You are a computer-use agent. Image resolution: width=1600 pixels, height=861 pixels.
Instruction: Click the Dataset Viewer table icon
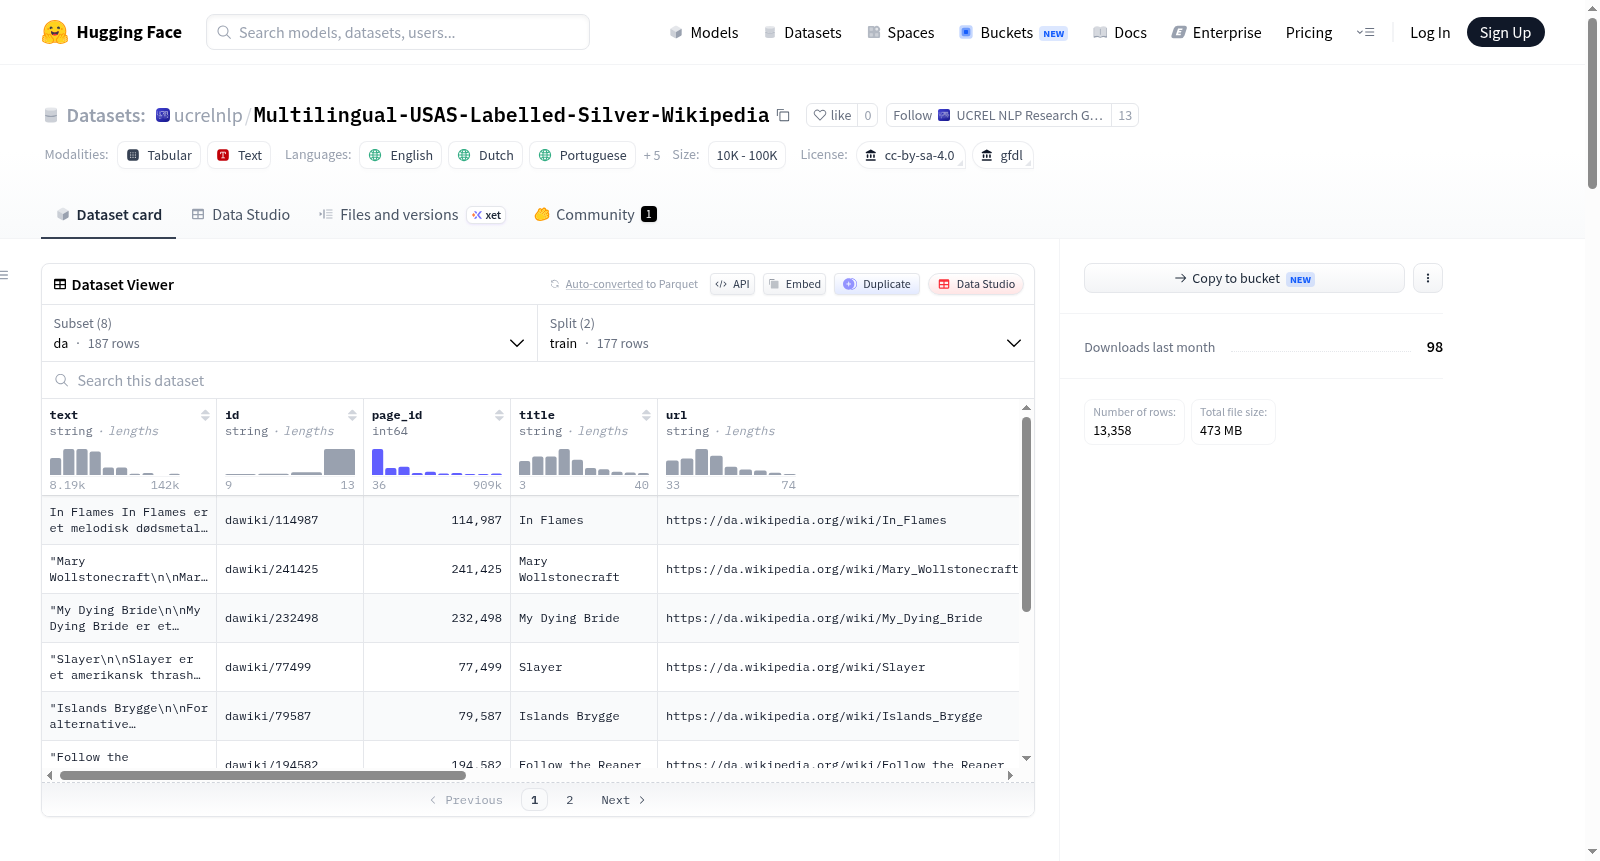[x=60, y=285]
